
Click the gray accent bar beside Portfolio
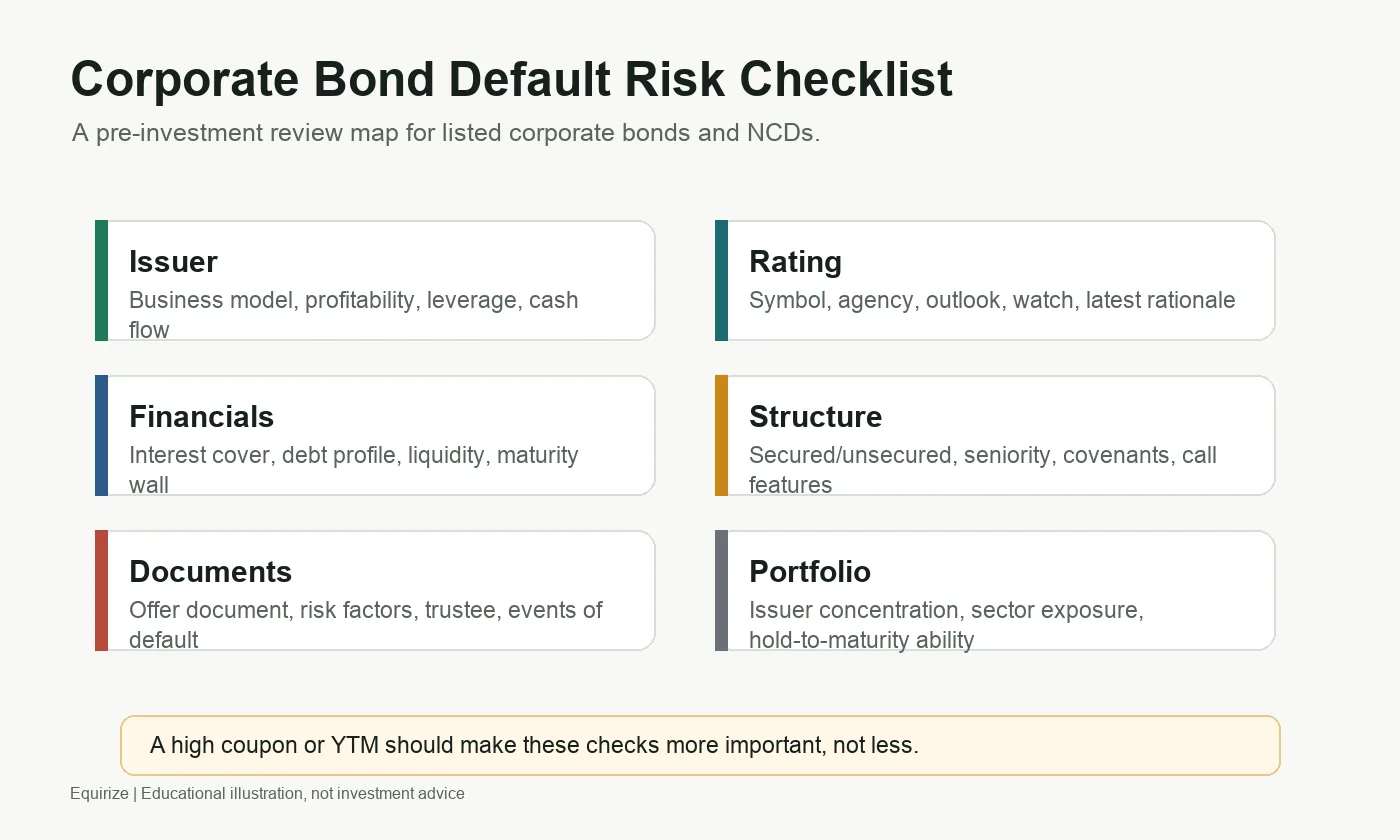[x=721, y=591]
